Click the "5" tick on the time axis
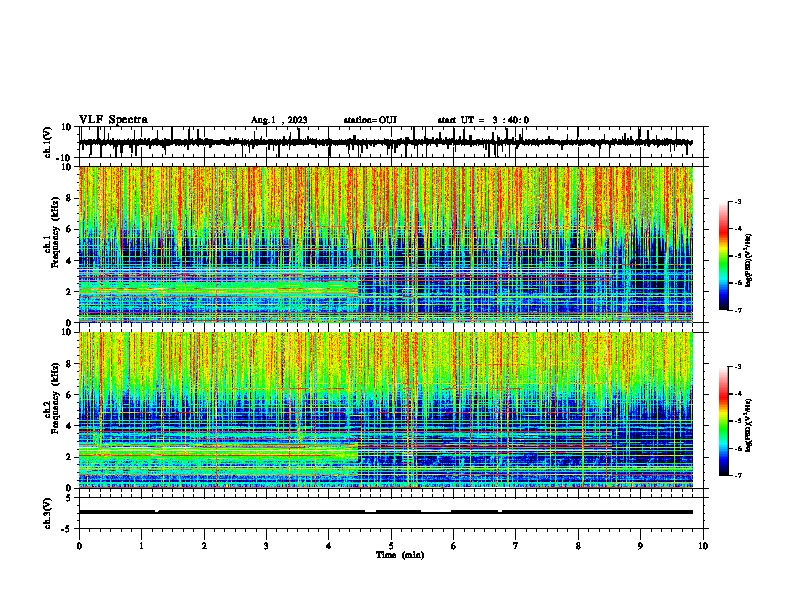The width and height of the screenshot is (792, 612). click(x=391, y=546)
